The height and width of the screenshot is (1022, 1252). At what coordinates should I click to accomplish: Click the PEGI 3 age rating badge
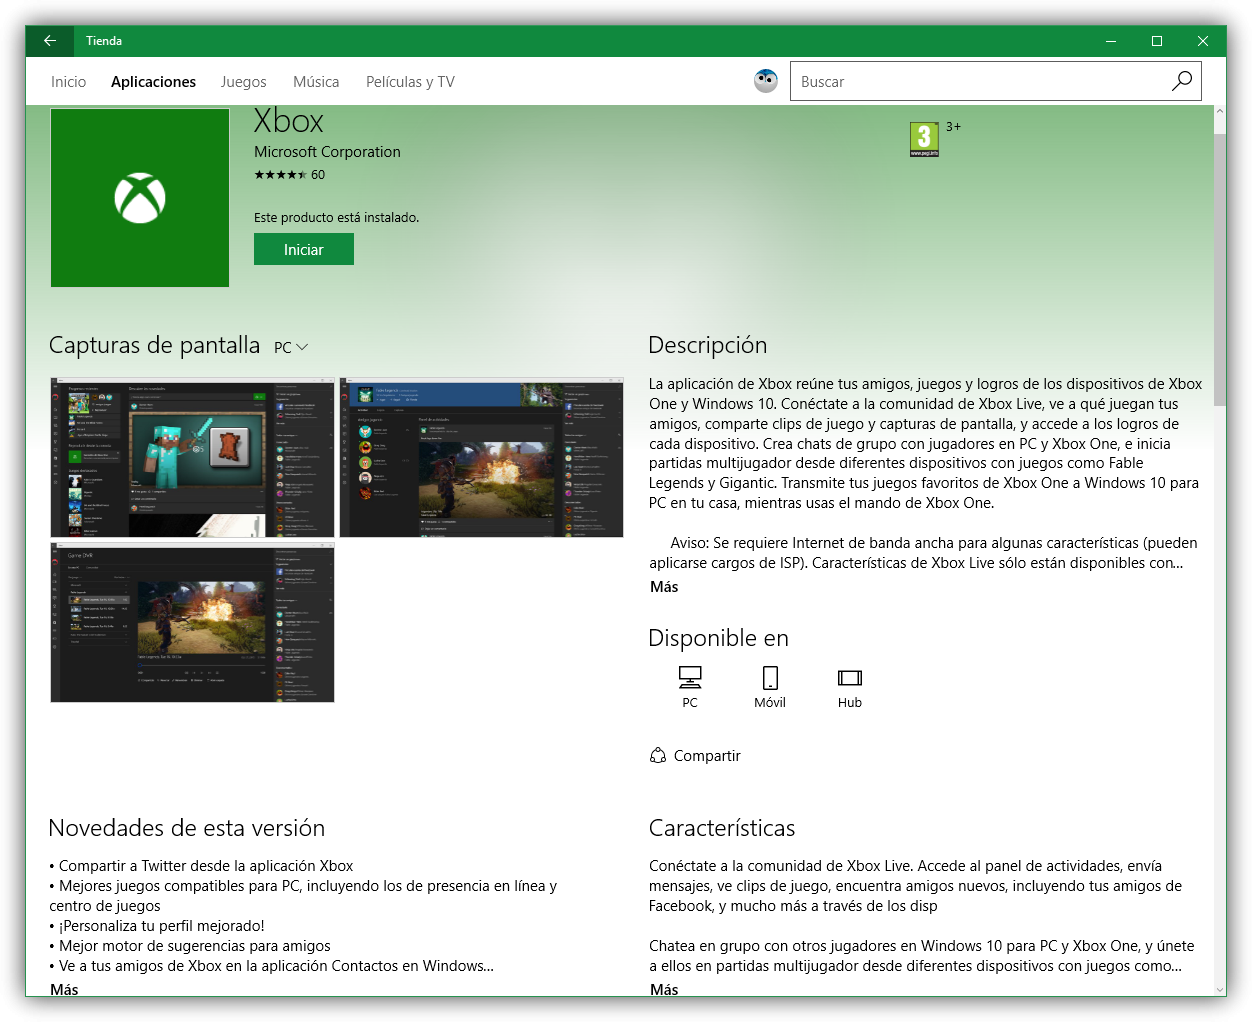[x=924, y=139]
